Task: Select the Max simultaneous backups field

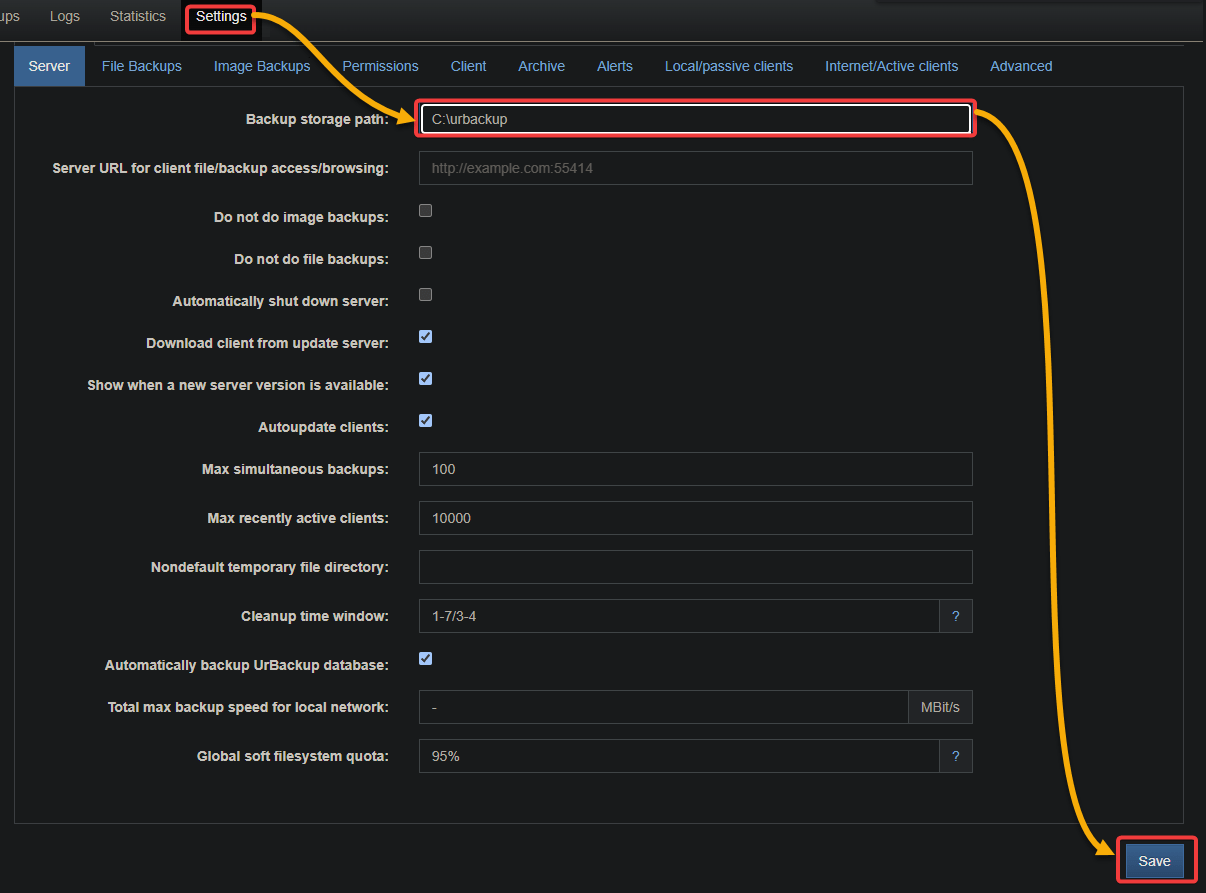Action: point(695,469)
